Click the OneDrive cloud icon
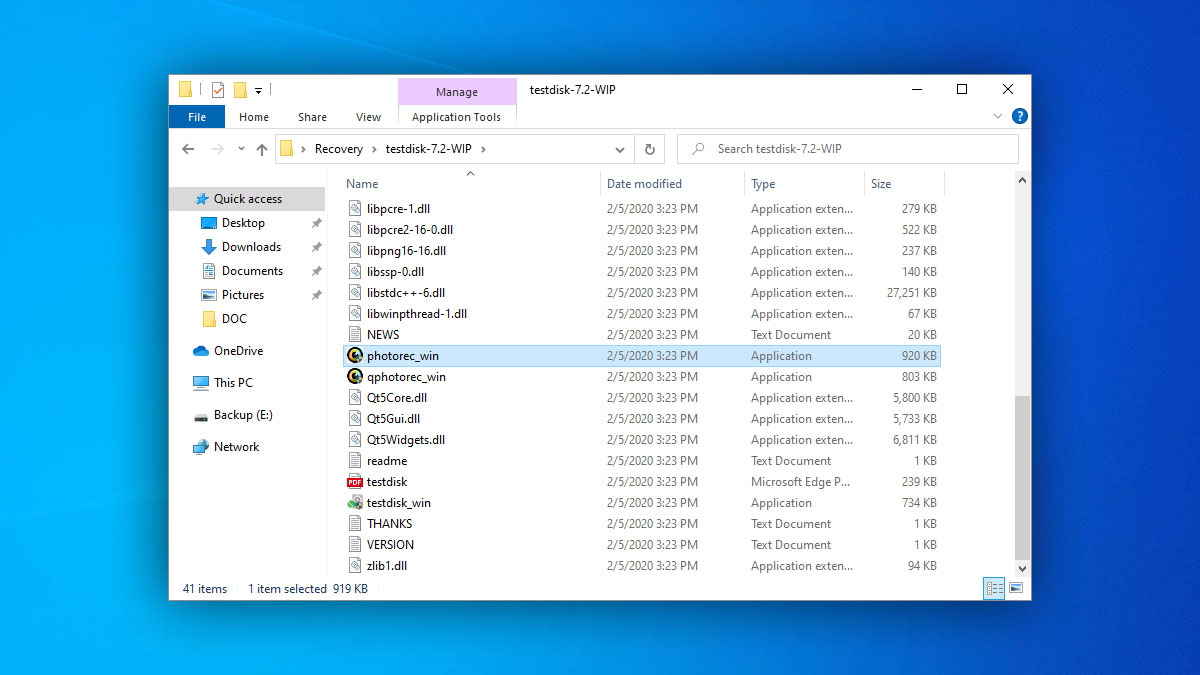Viewport: 1200px width, 675px height. [x=201, y=351]
